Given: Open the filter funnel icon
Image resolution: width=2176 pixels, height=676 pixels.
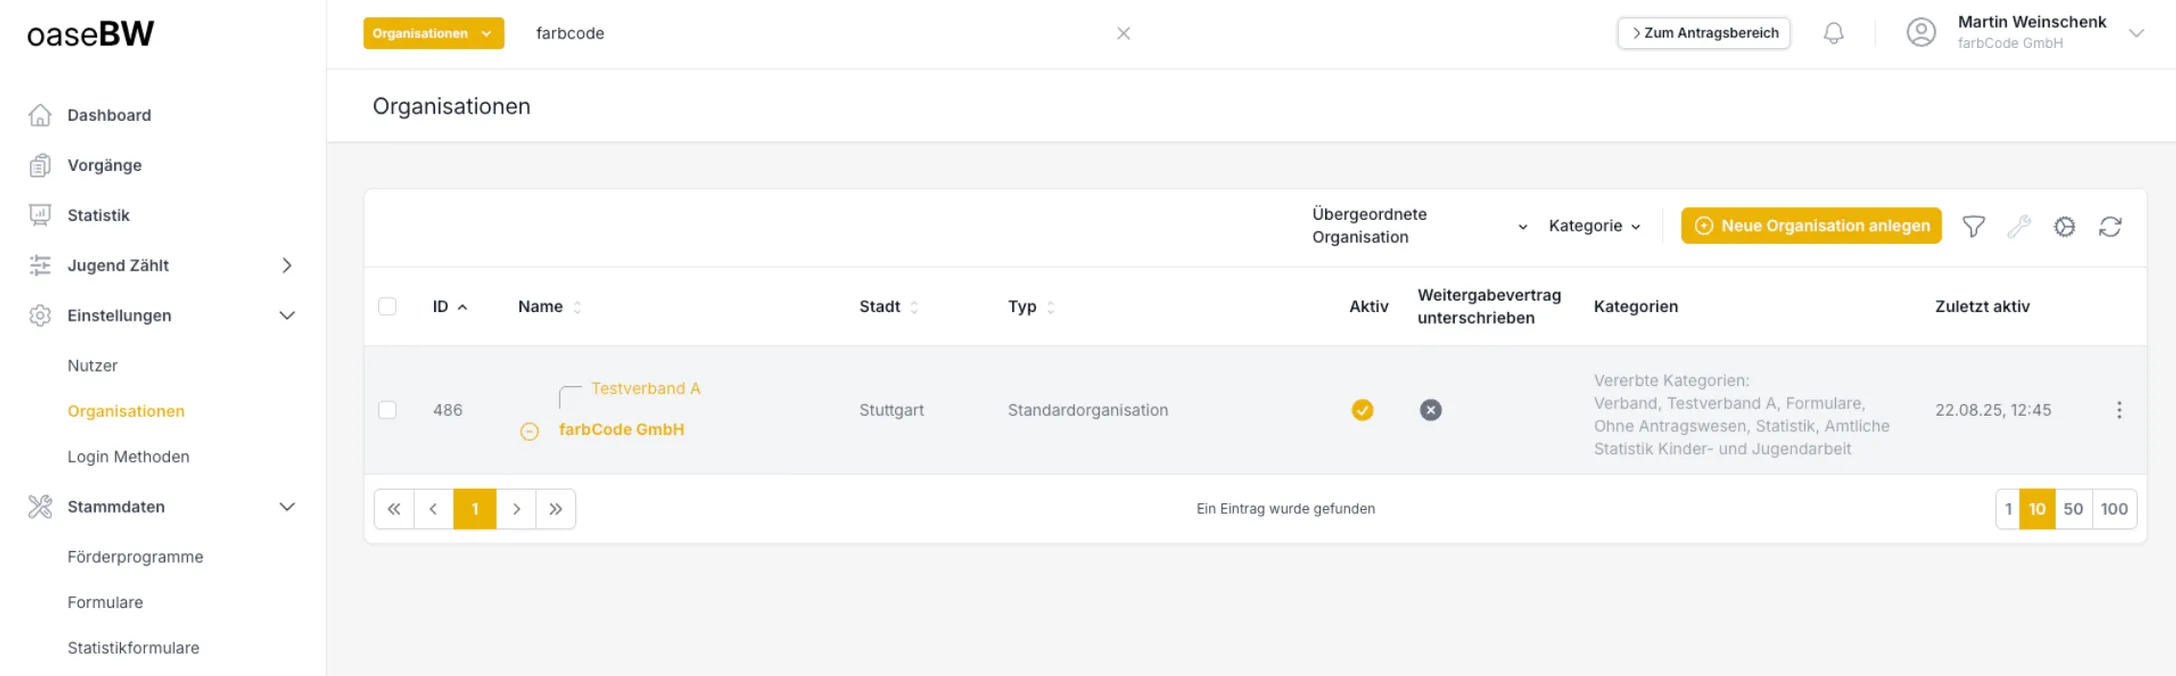Looking at the screenshot, I should [1973, 227].
